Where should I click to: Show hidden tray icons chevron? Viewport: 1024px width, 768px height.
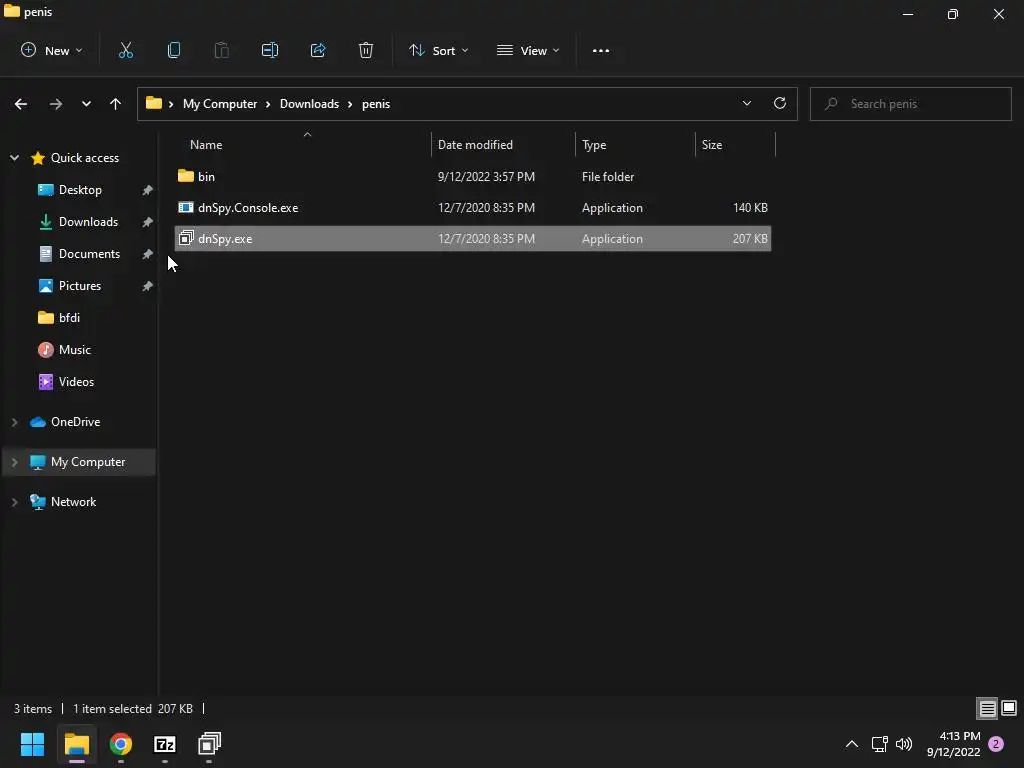pos(852,744)
